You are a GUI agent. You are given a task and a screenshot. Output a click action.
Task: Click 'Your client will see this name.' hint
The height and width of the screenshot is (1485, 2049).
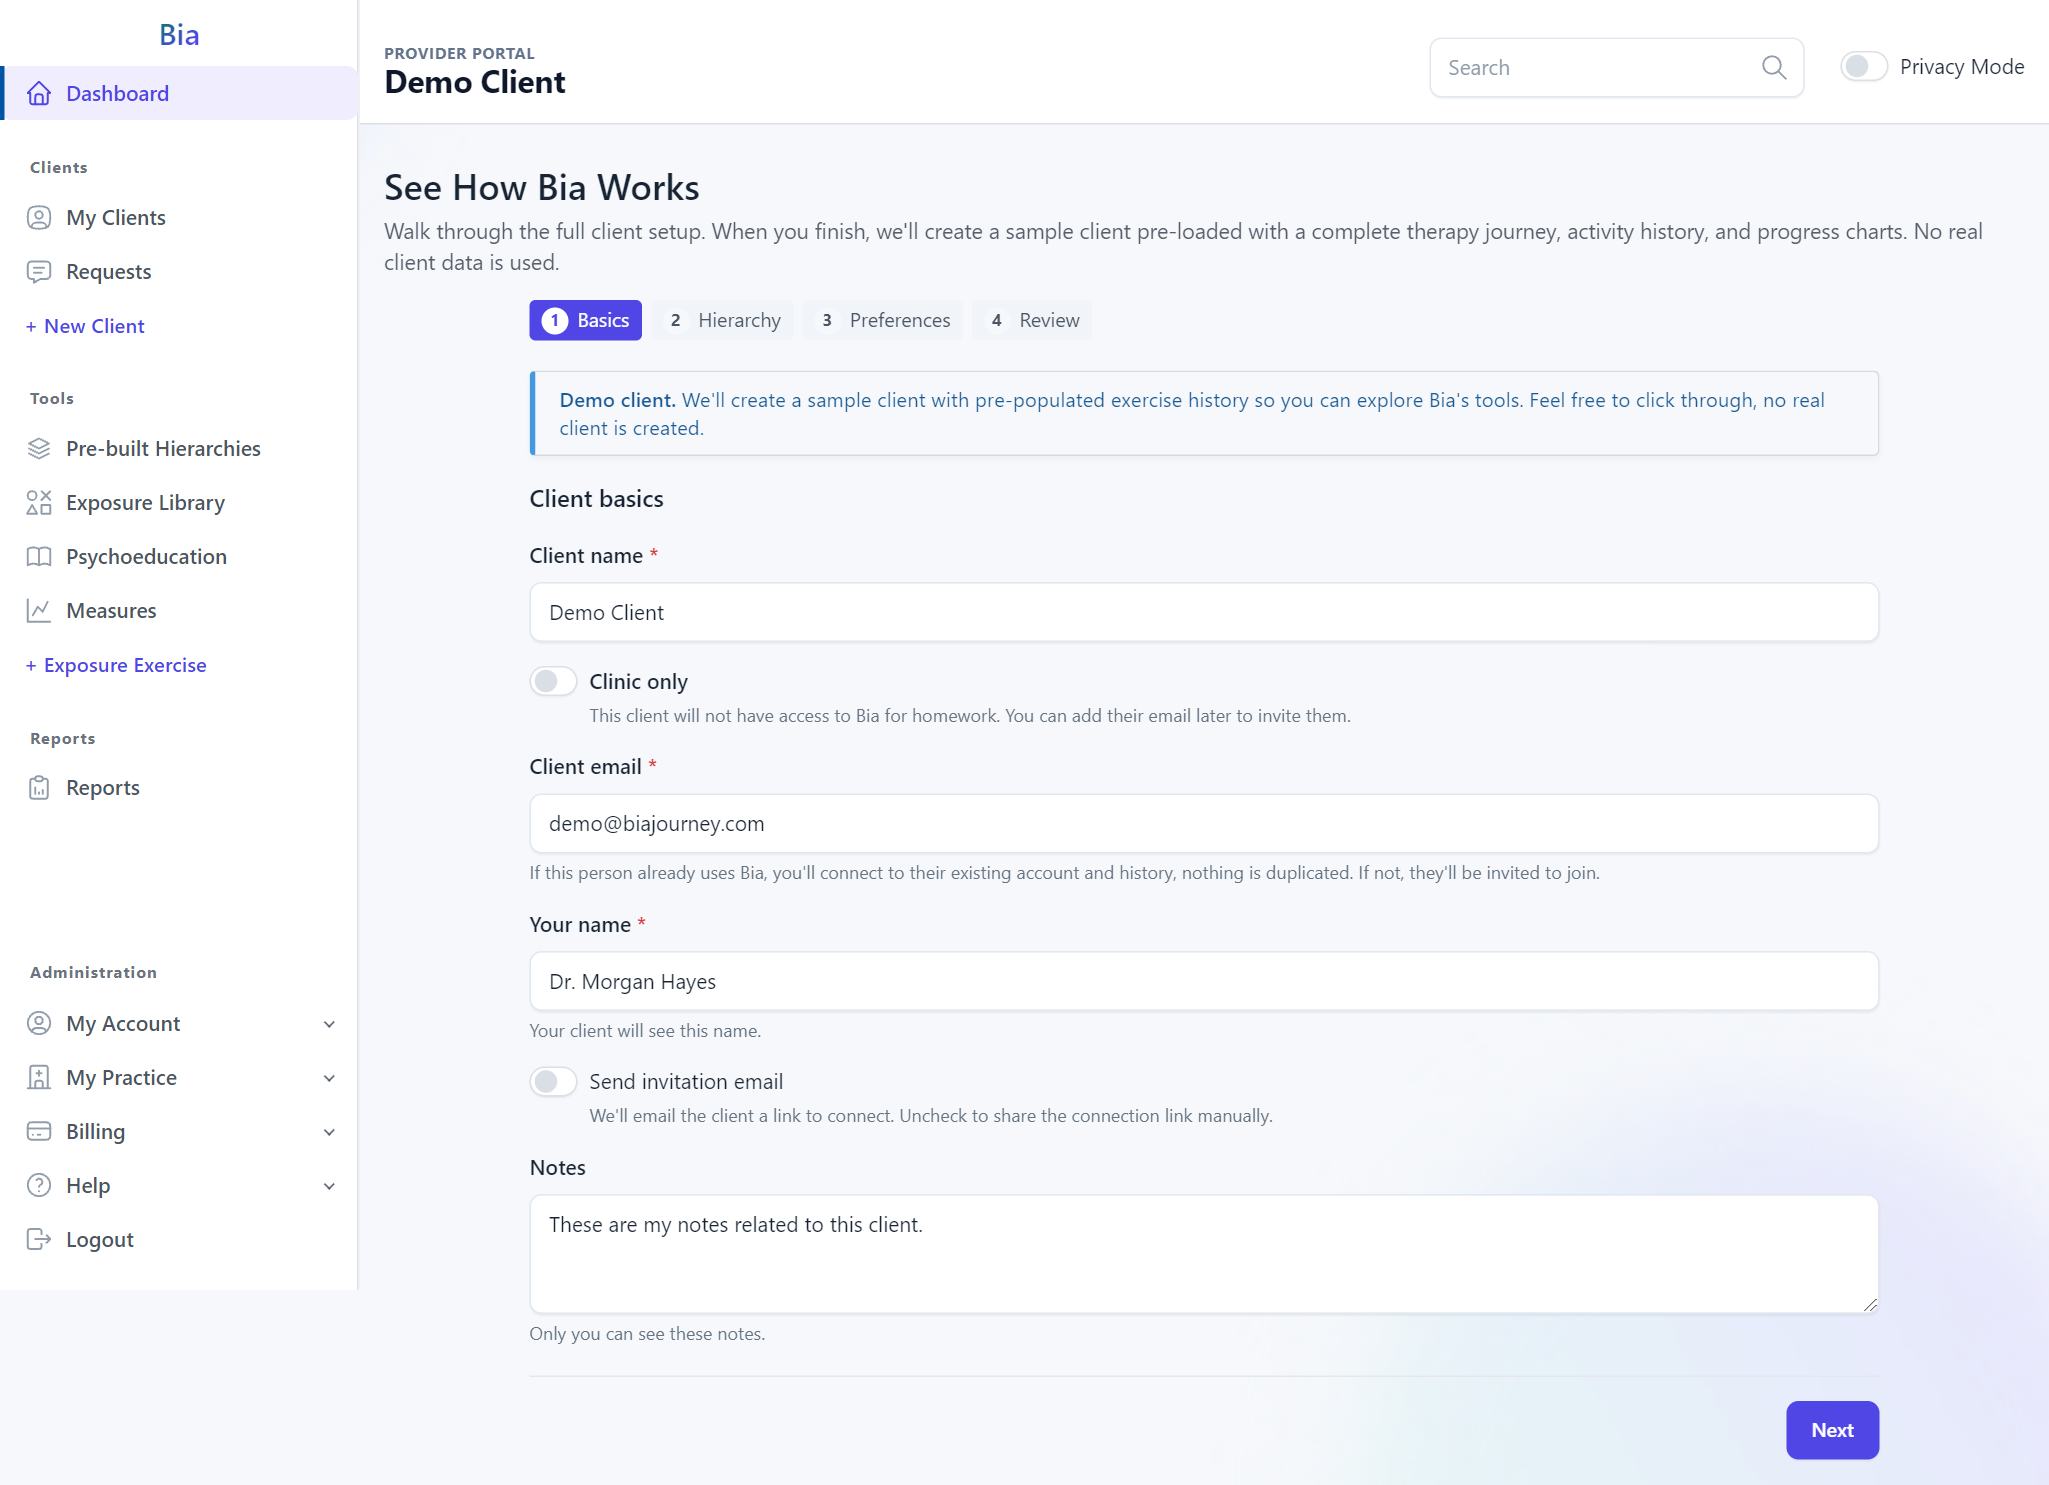click(645, 1031)
